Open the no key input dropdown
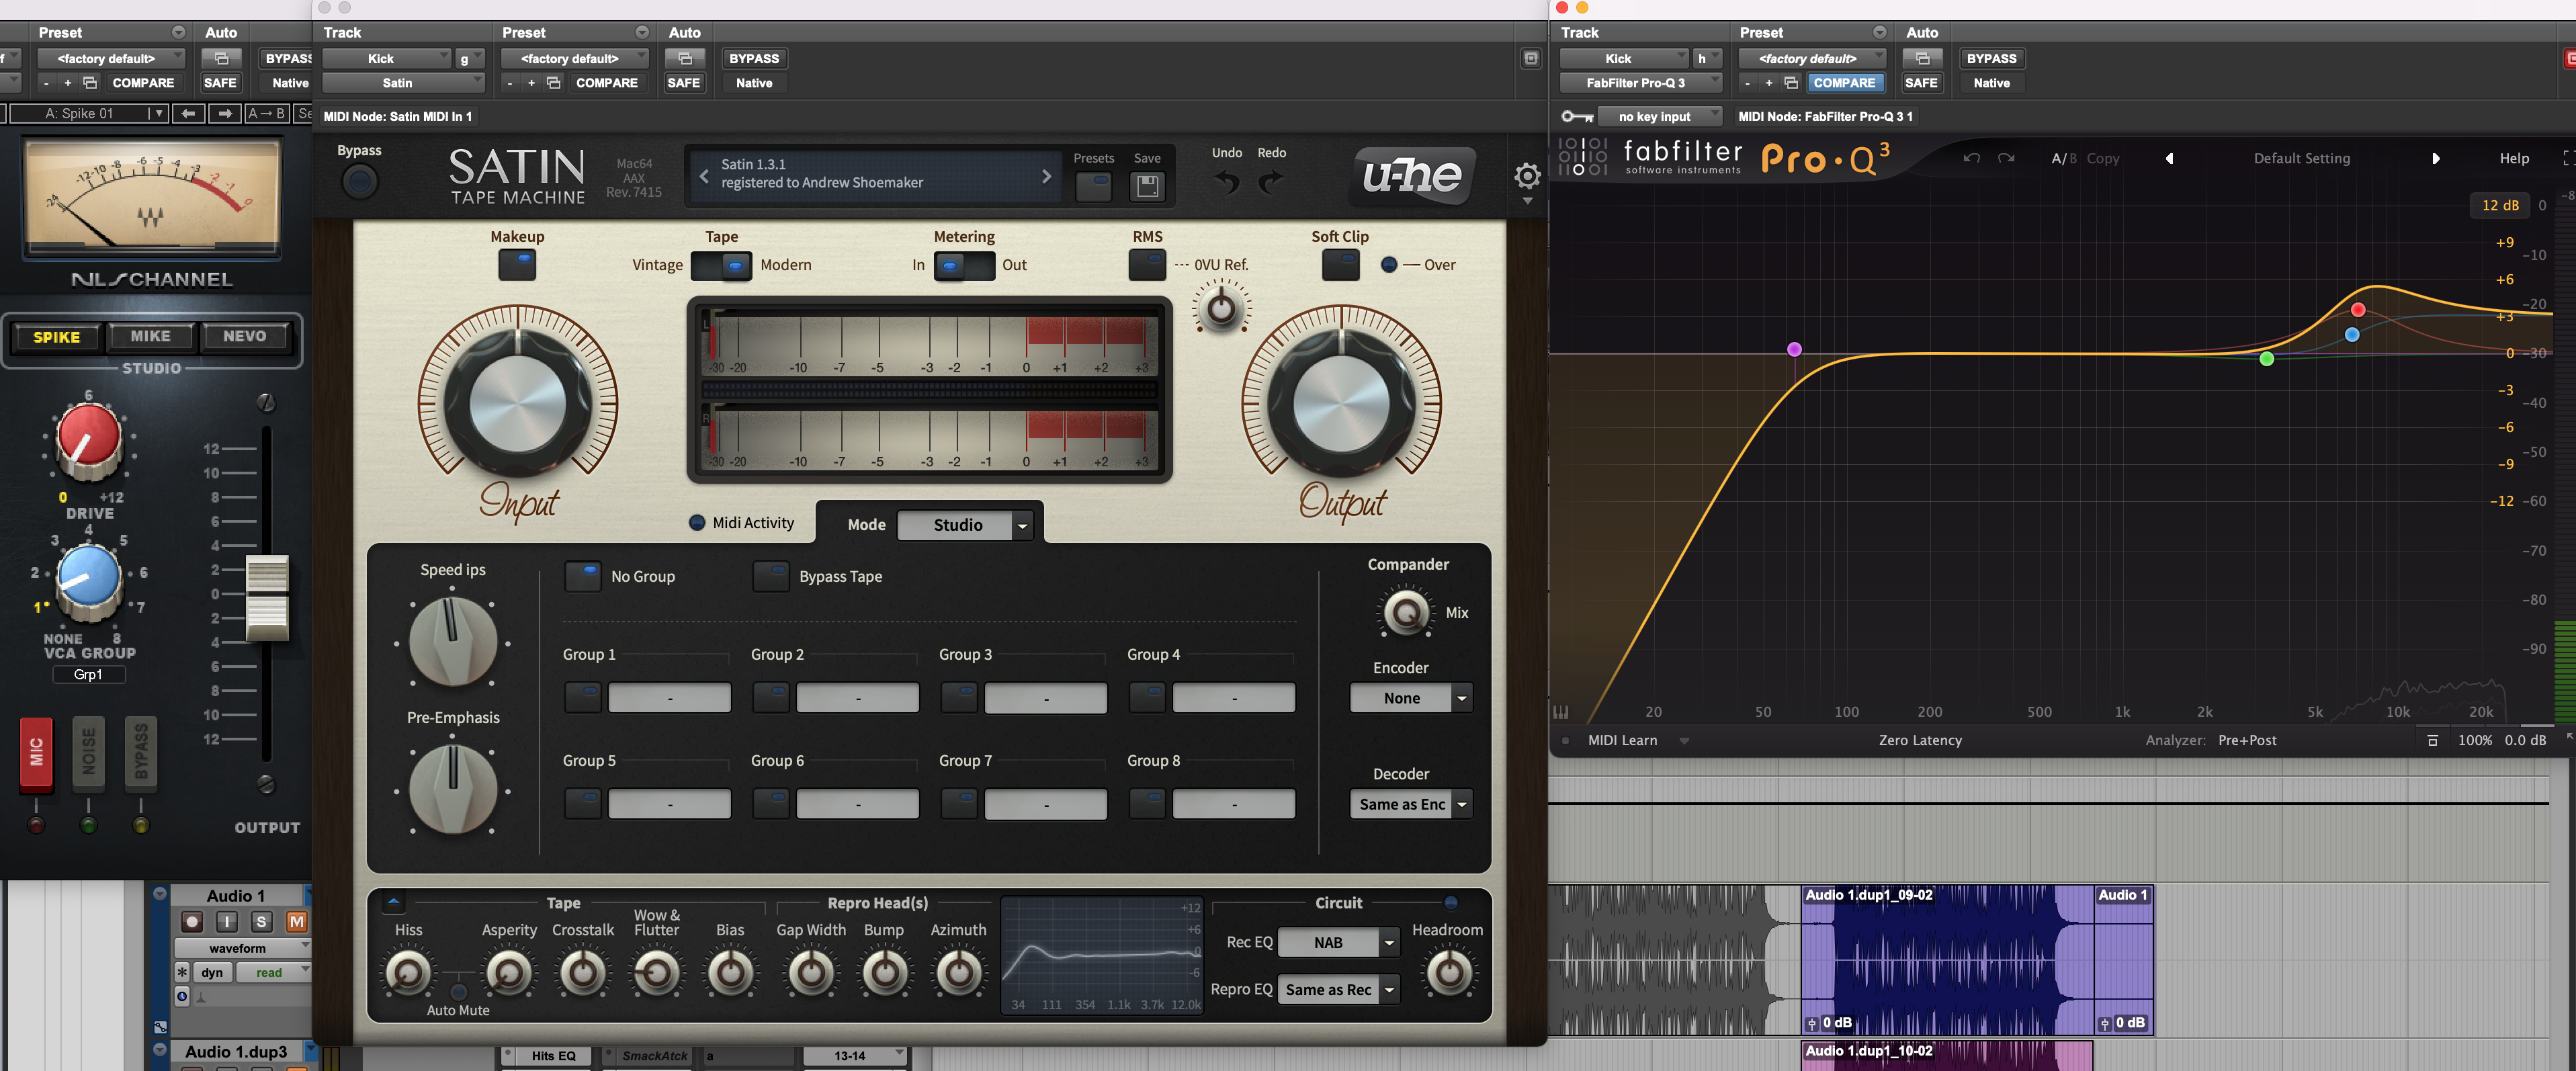 pos(1660,116)
